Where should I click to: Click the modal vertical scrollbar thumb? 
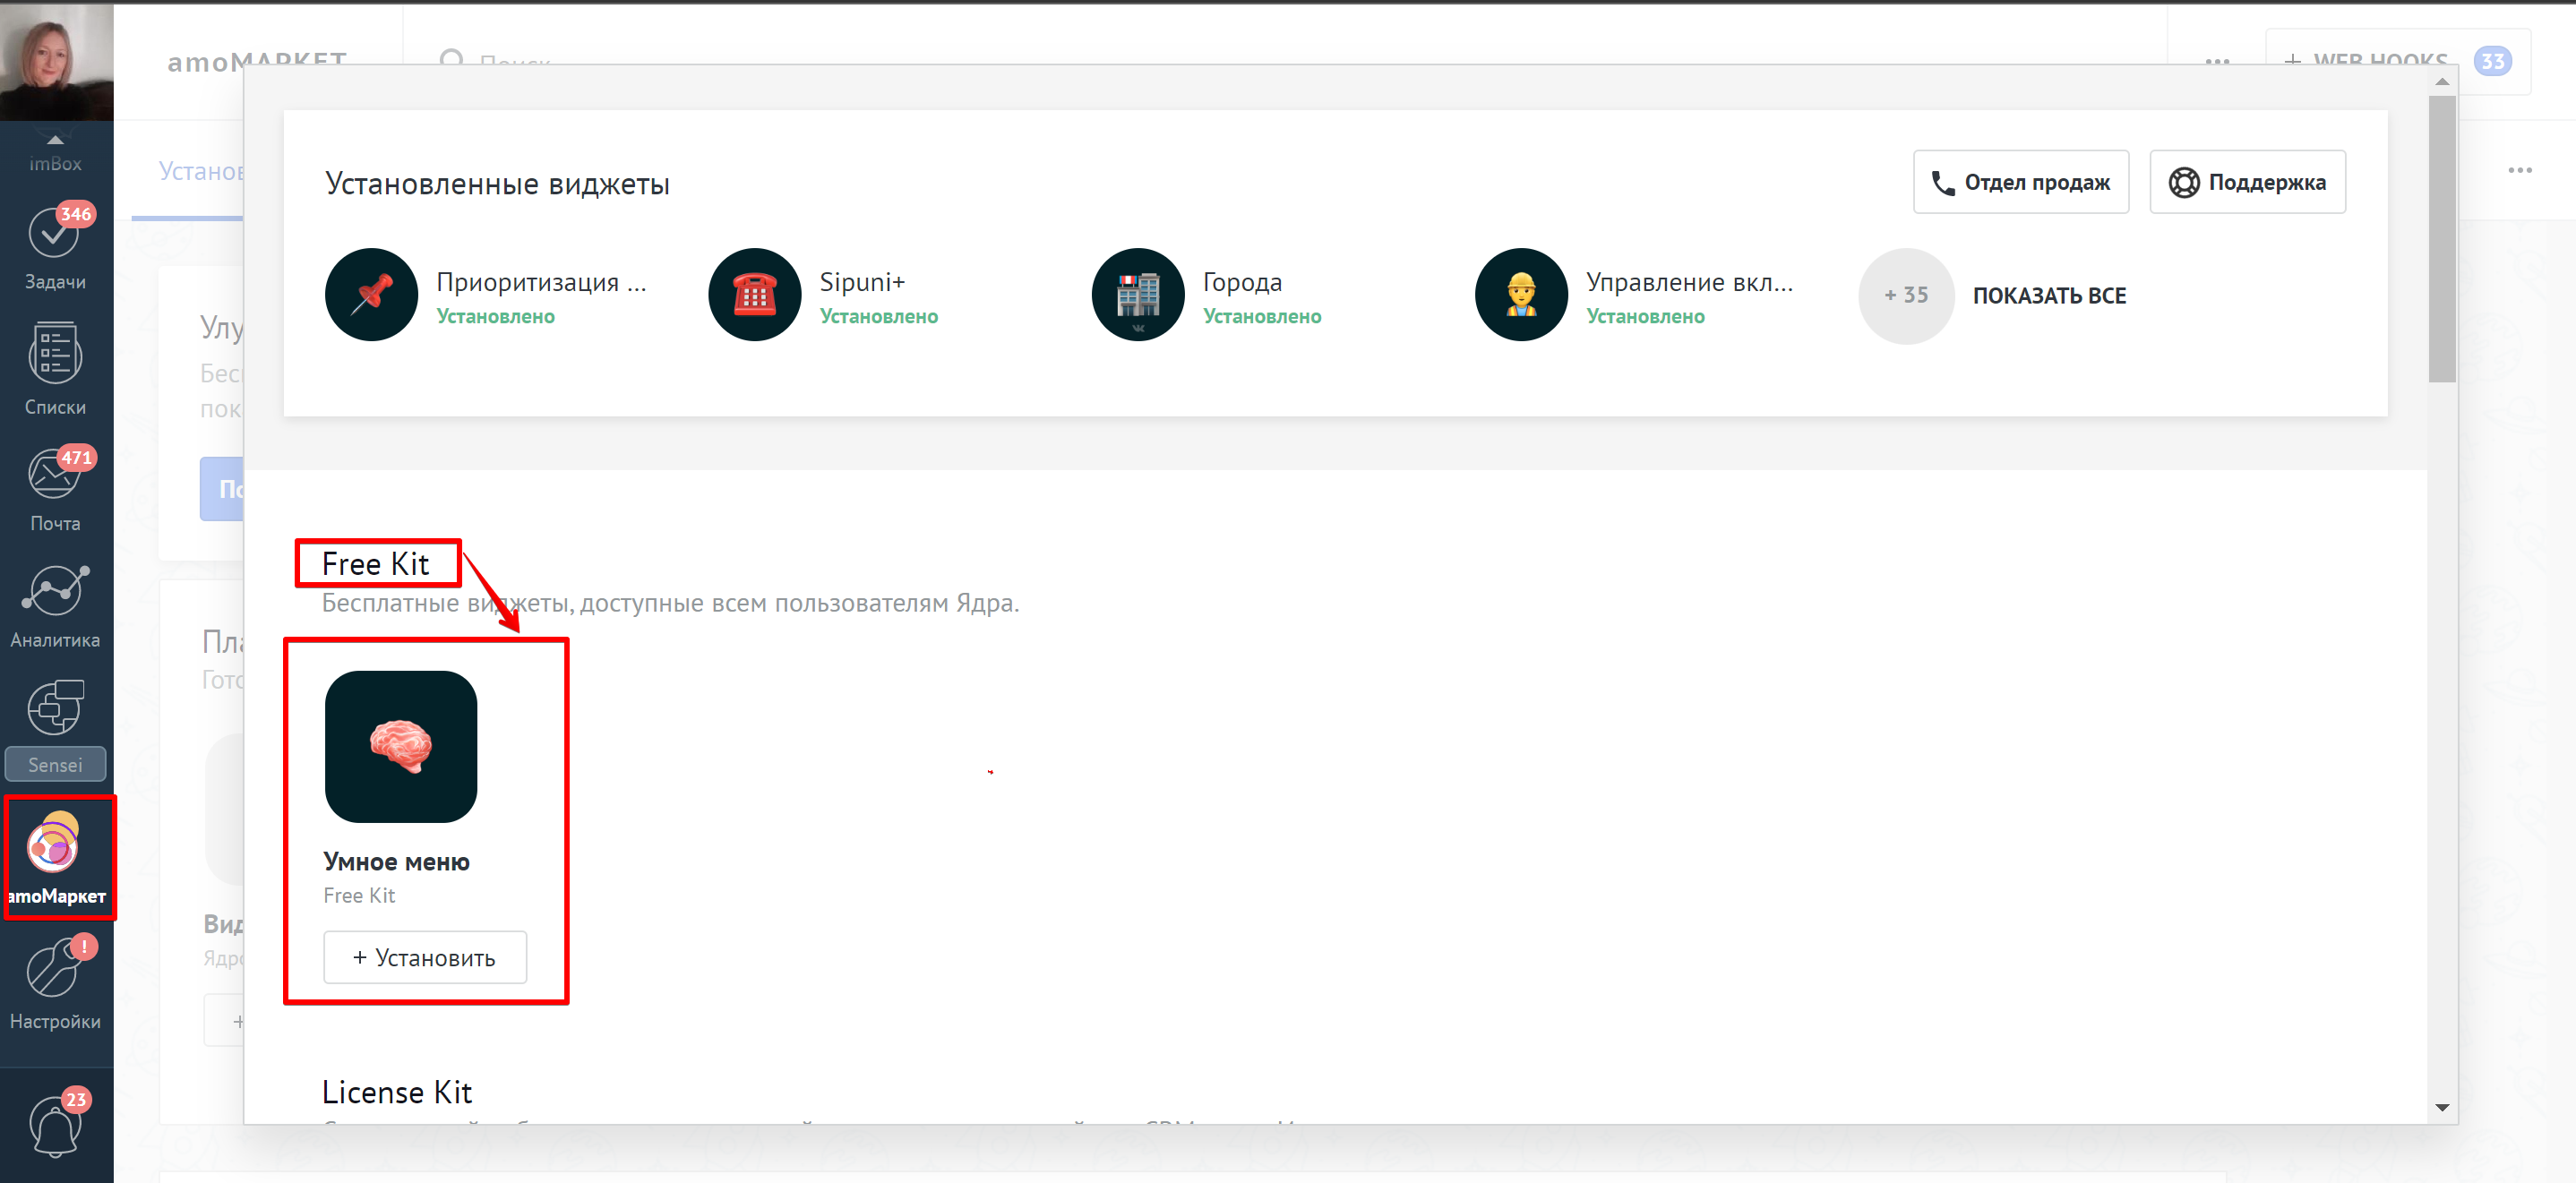tap(2441, 238)
